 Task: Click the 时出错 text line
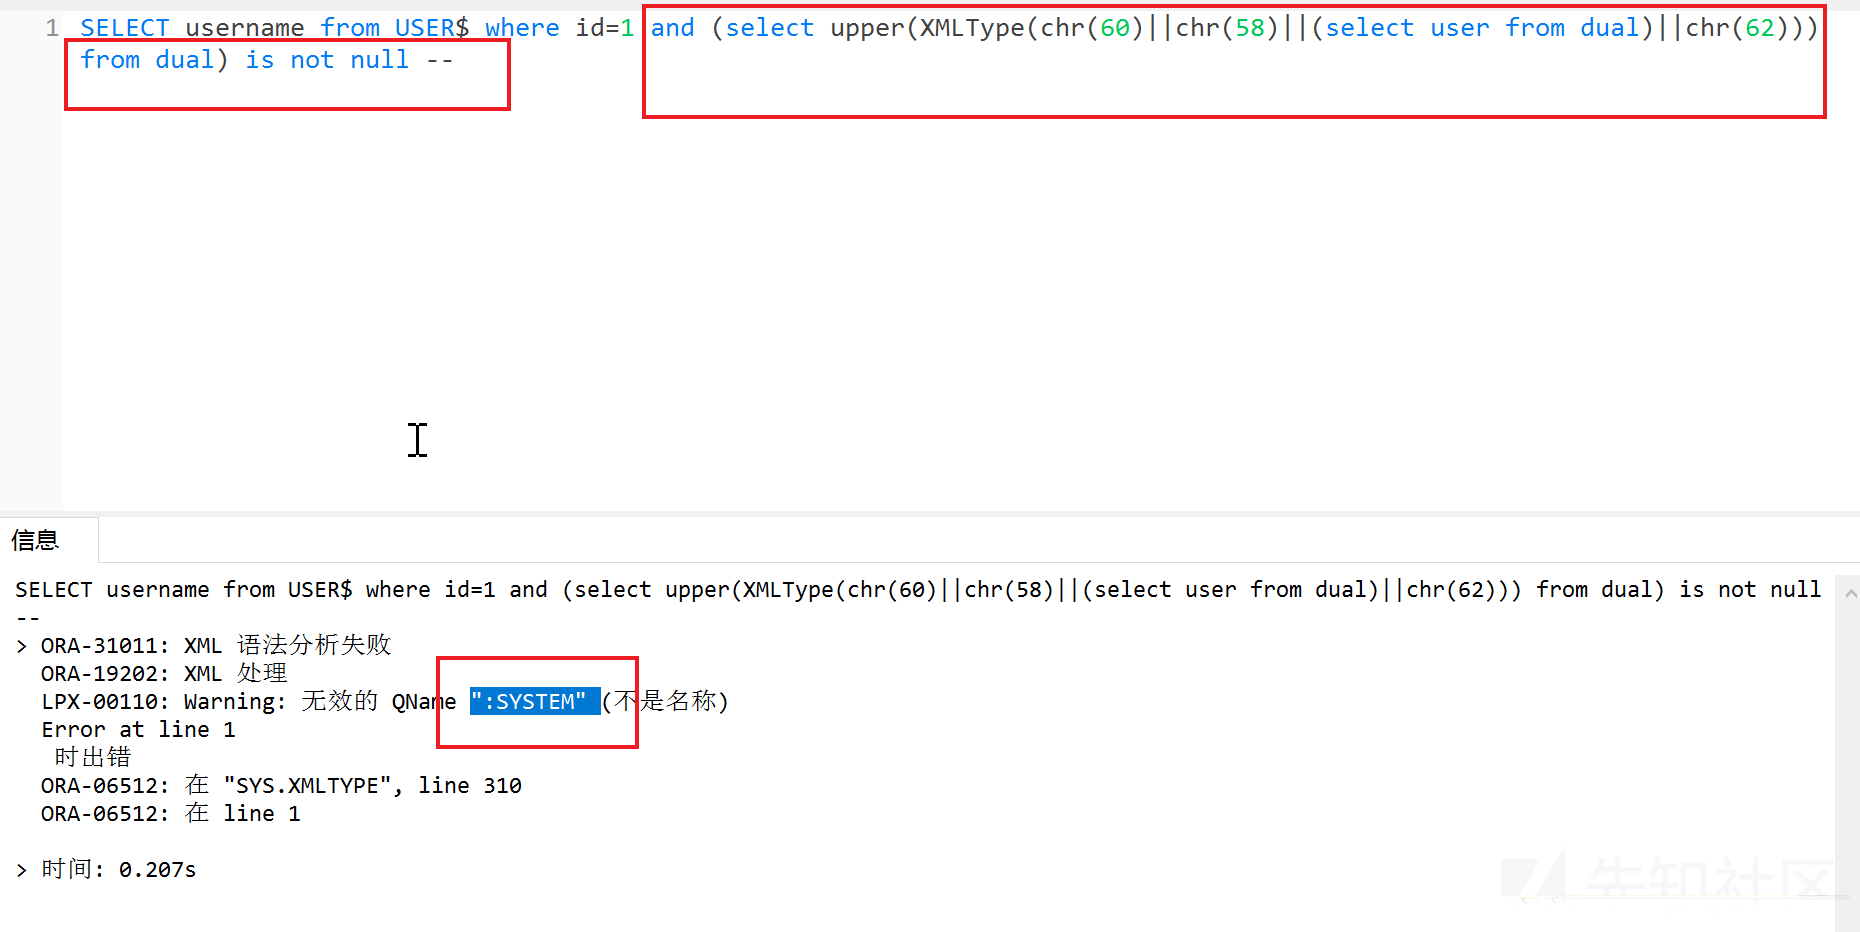point(93,758)
